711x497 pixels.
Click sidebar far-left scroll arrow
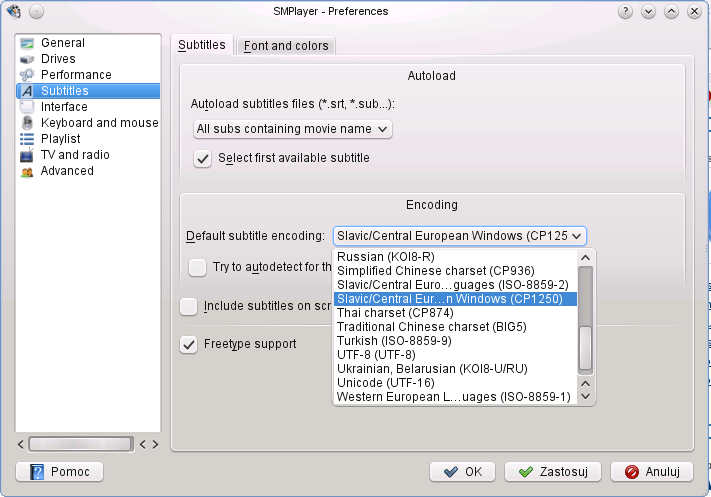point(20,444)
